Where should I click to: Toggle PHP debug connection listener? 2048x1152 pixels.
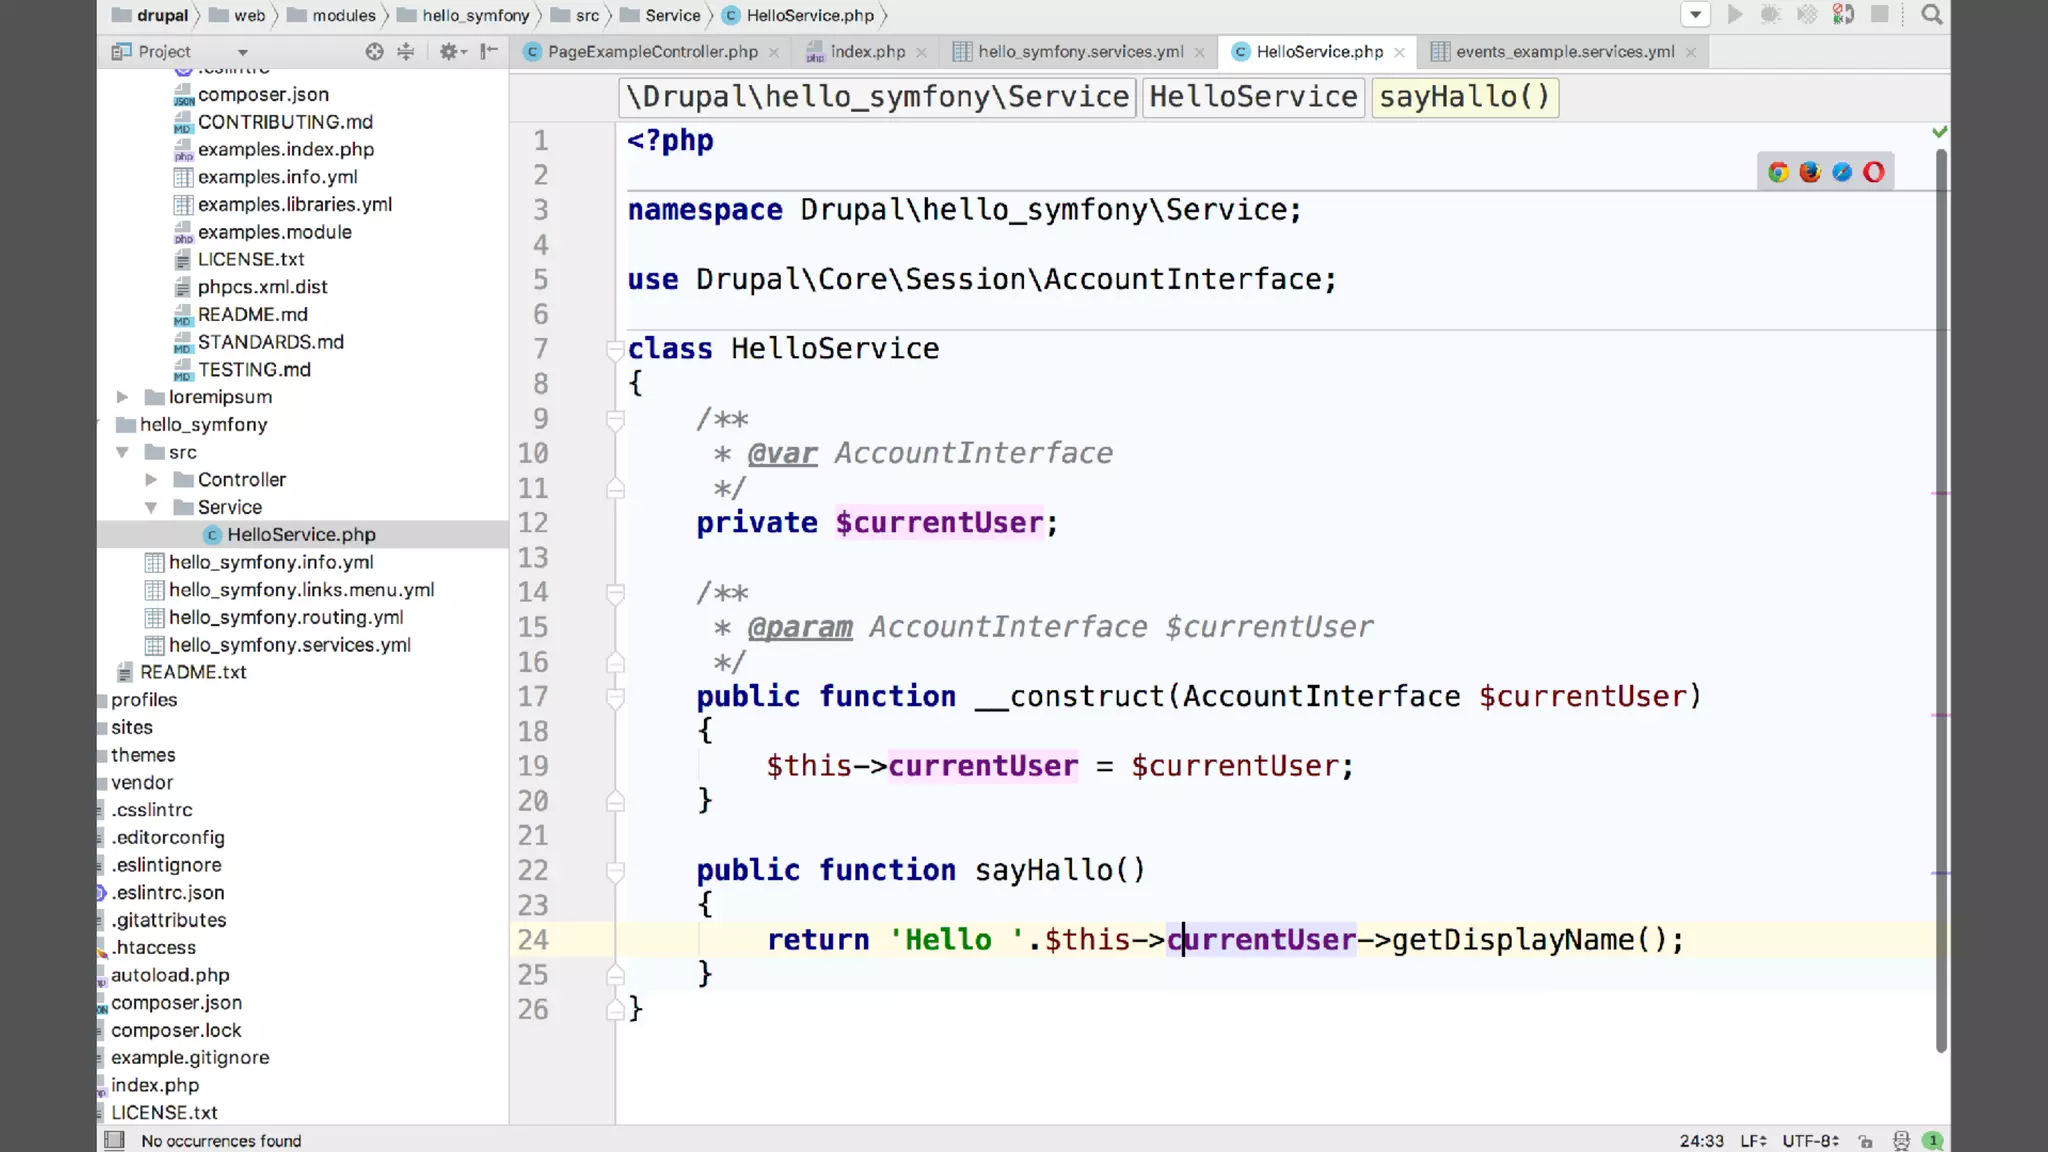coord(1843,15)
